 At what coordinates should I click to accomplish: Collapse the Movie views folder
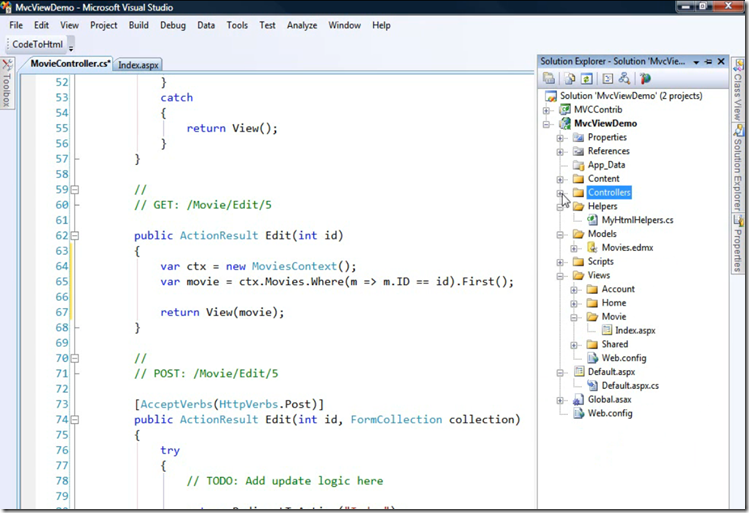tap(574, 317)
